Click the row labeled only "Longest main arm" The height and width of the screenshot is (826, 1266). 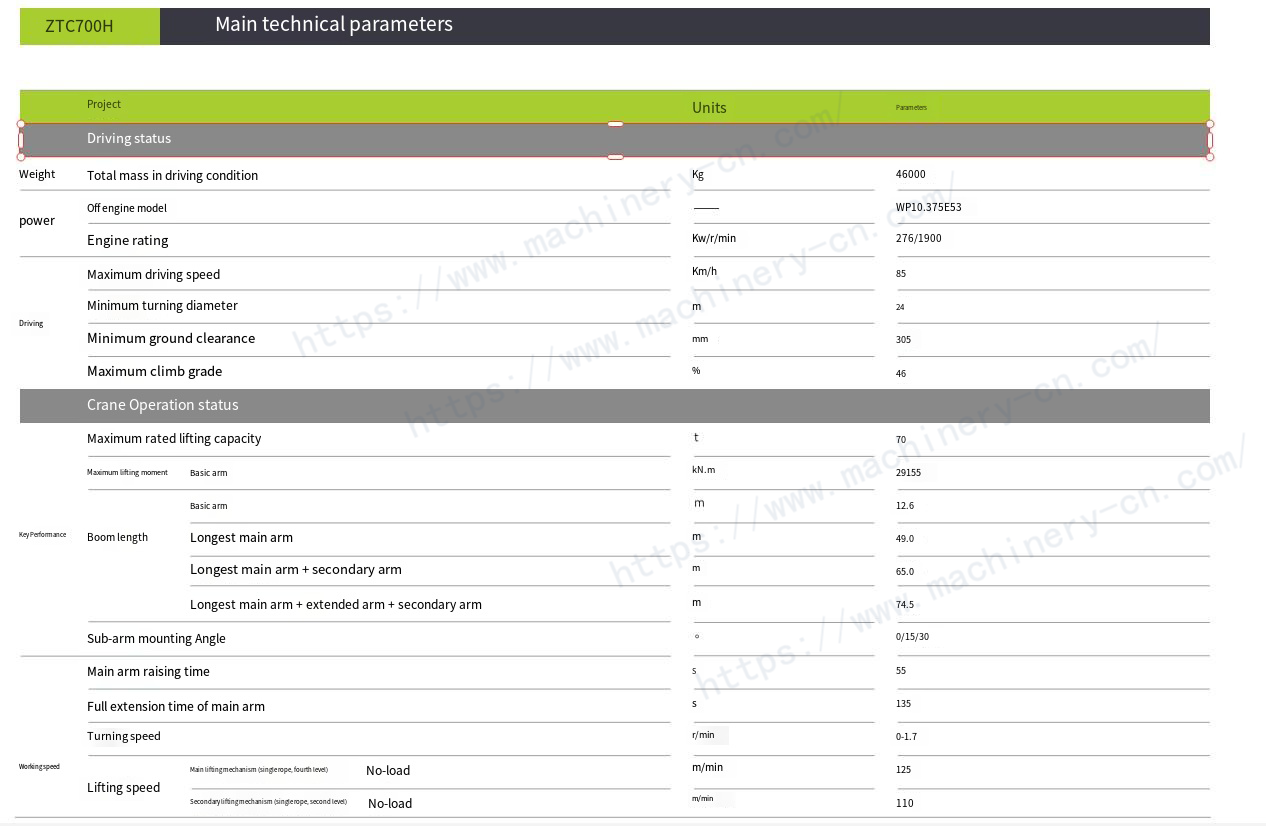(241, 537)
